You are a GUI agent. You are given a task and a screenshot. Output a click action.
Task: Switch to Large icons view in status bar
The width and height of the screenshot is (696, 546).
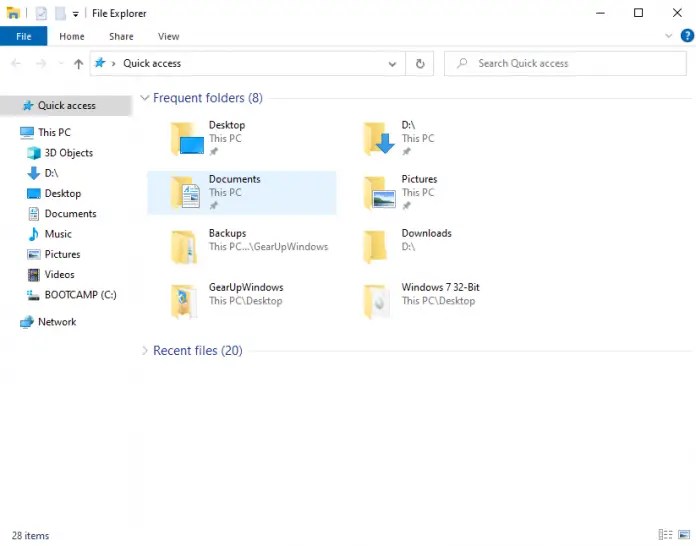tap(684, 535)
